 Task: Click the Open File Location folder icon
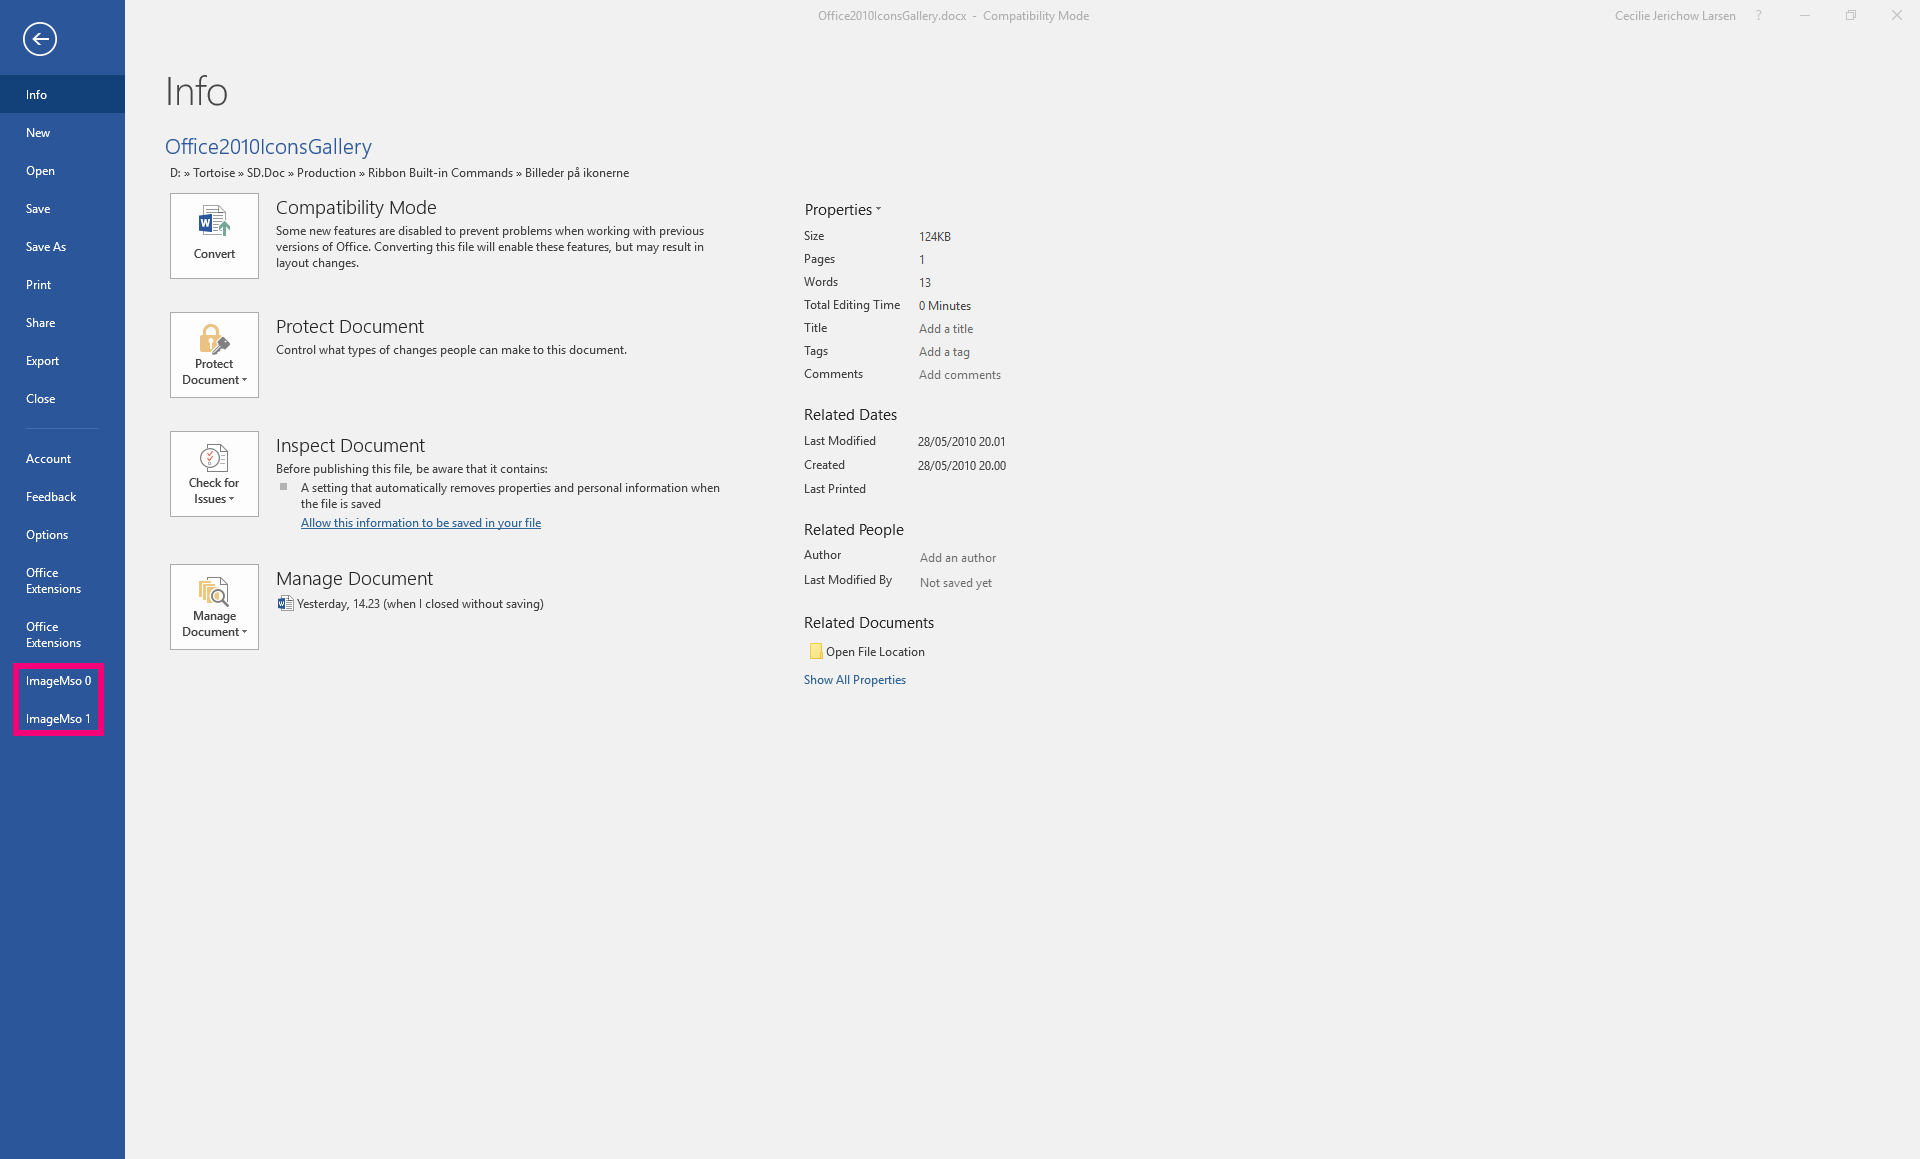[816, 651]
